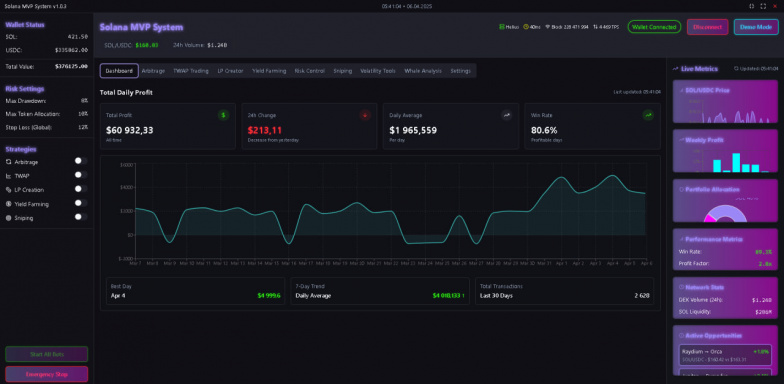Screen dimensions: 784x384
Task: Click the trend icon in Daily Average card
Action: (x=506, y=115)
